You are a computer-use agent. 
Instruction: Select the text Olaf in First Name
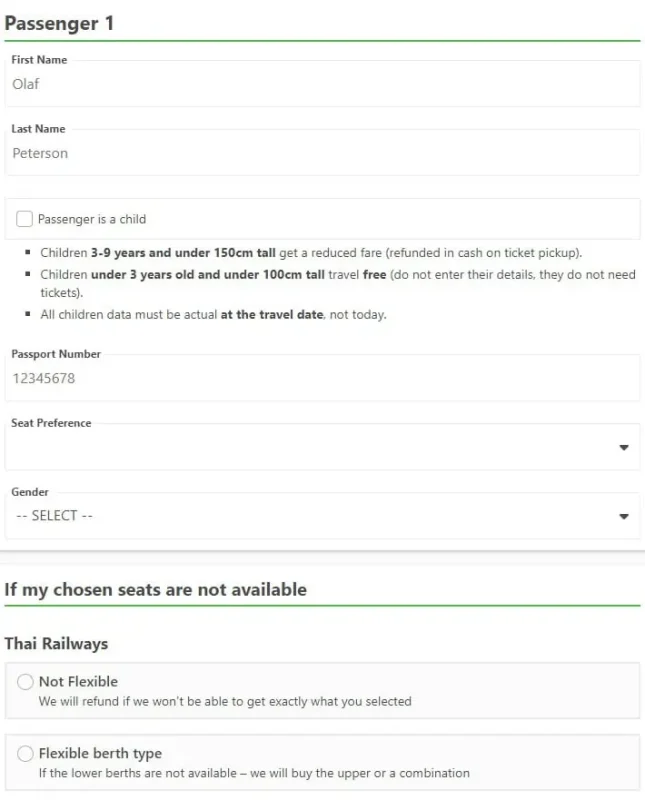pos(24,84)
